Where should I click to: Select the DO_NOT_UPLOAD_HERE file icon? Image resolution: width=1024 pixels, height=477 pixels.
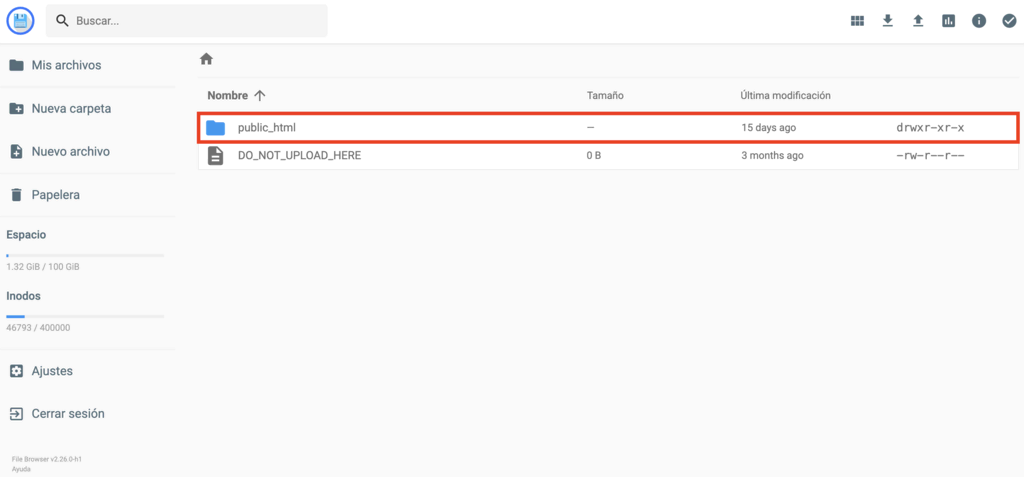(215, 156)
